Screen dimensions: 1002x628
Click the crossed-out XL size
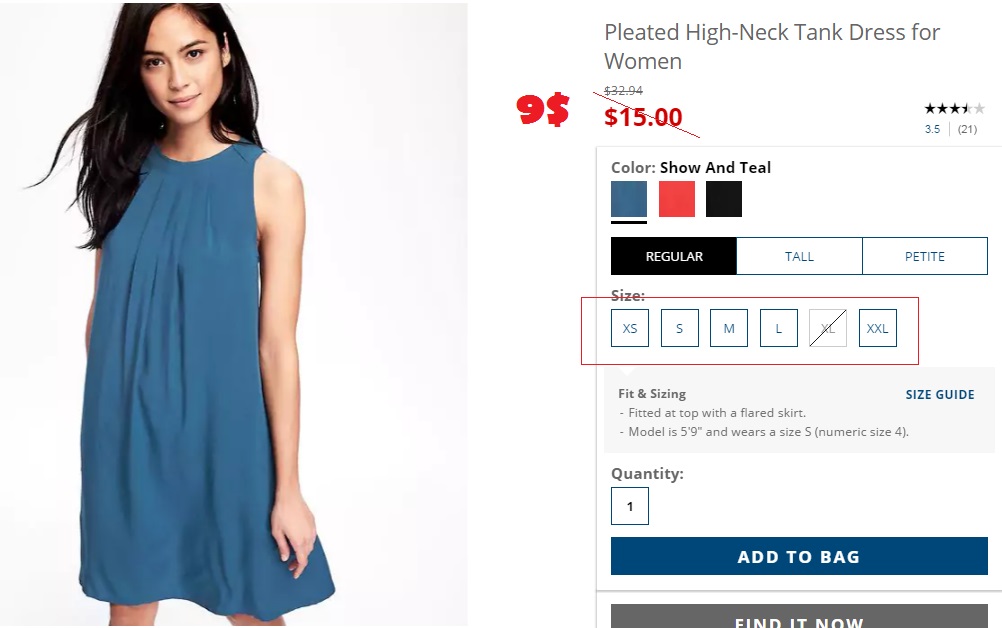pos(828,328)
